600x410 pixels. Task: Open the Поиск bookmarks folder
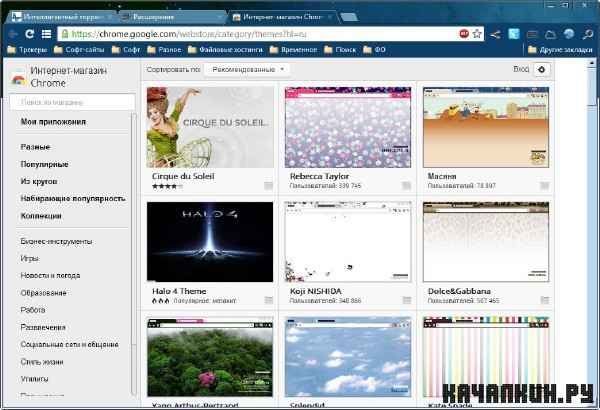point(340,50)
